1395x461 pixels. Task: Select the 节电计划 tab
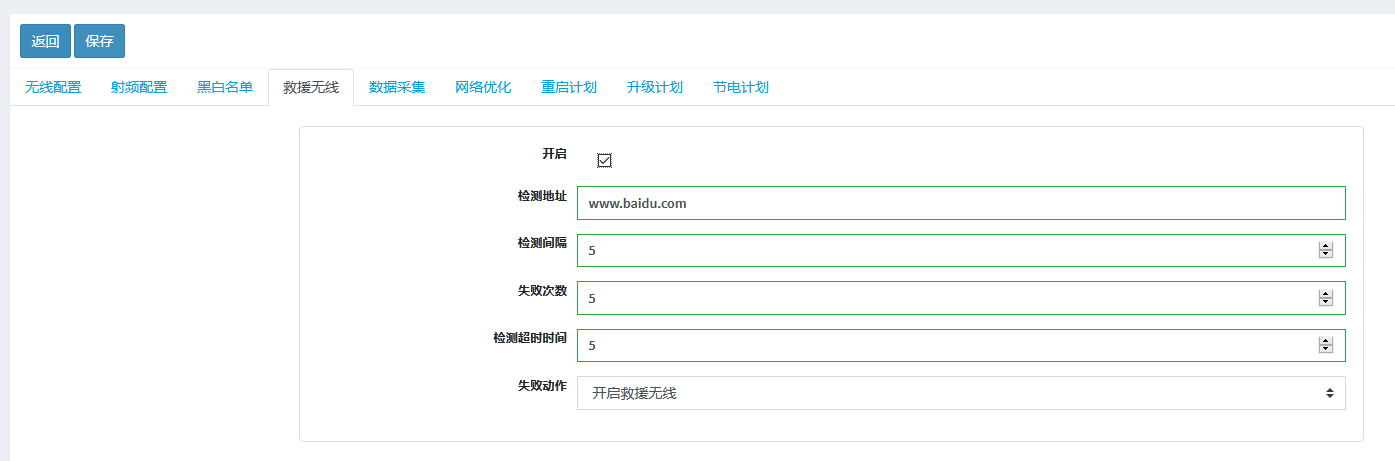coord(741,87)
